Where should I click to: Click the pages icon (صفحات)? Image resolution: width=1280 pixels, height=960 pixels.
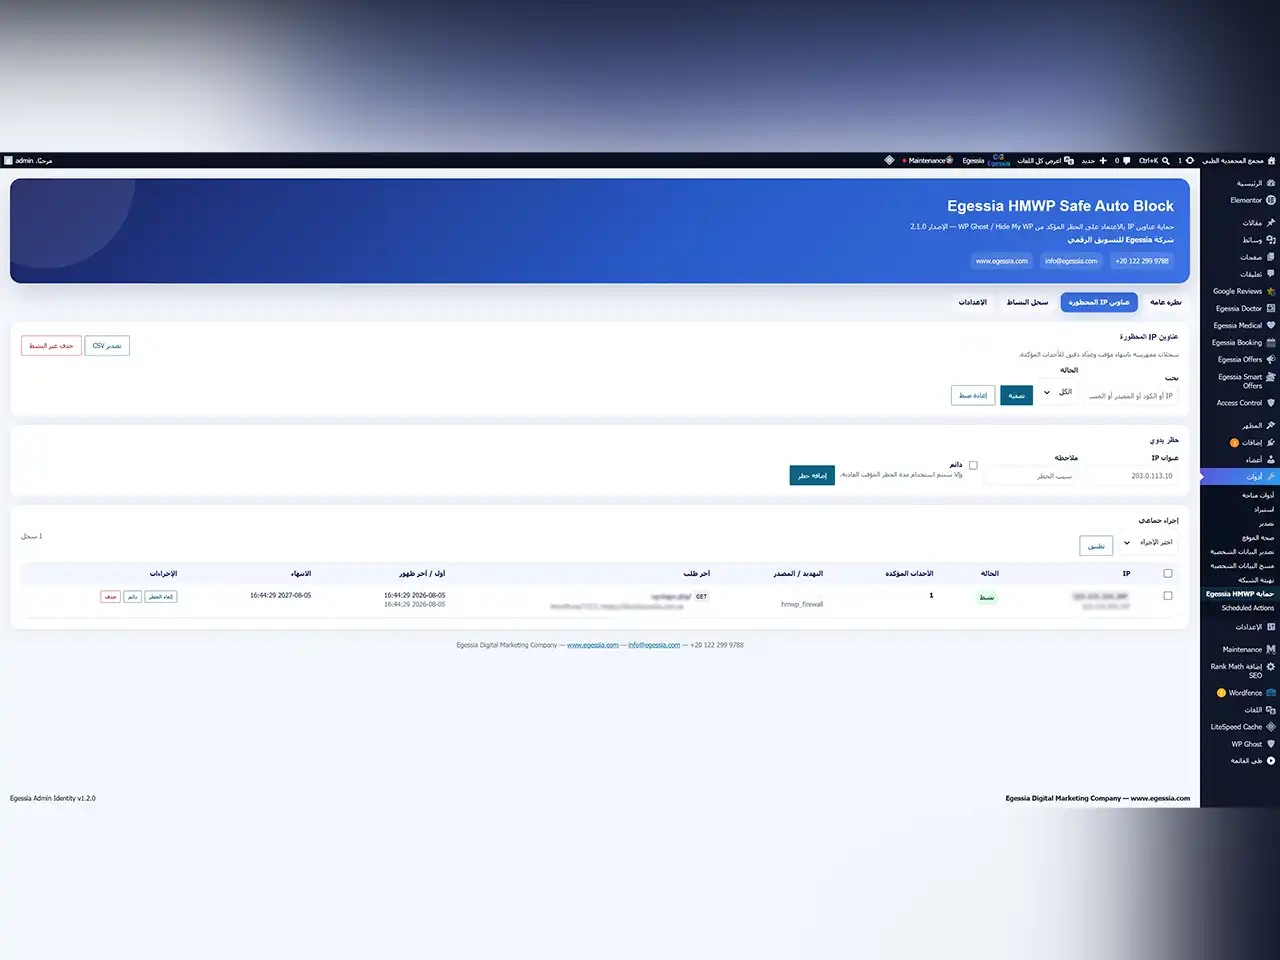coord(1271,257)
